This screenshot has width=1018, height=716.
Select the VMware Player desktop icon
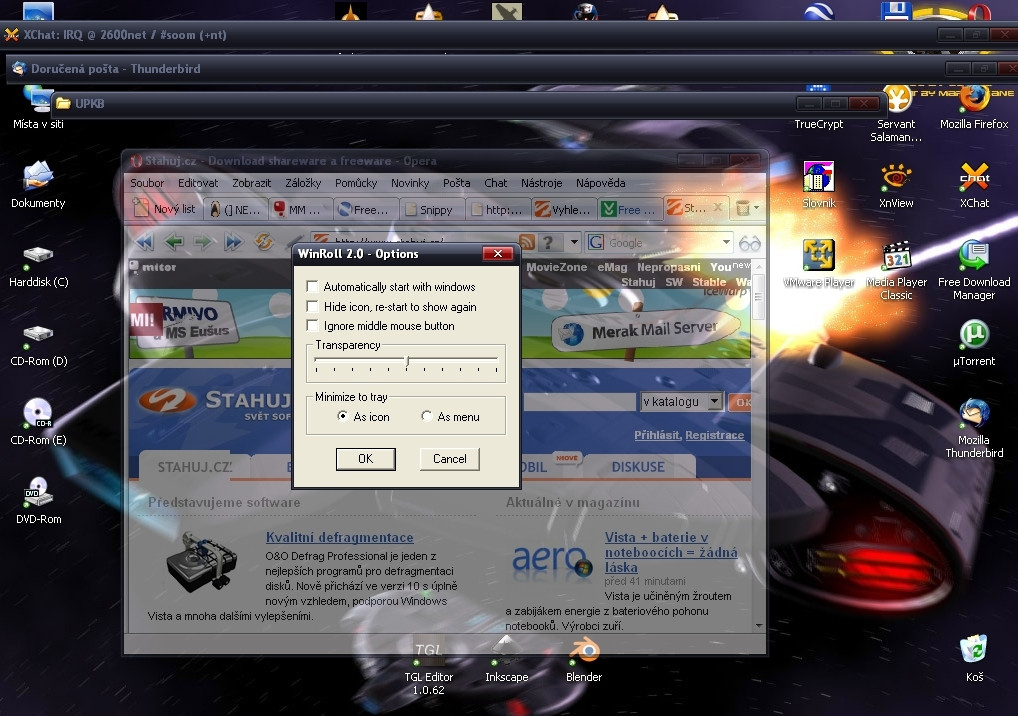point(819,264)
